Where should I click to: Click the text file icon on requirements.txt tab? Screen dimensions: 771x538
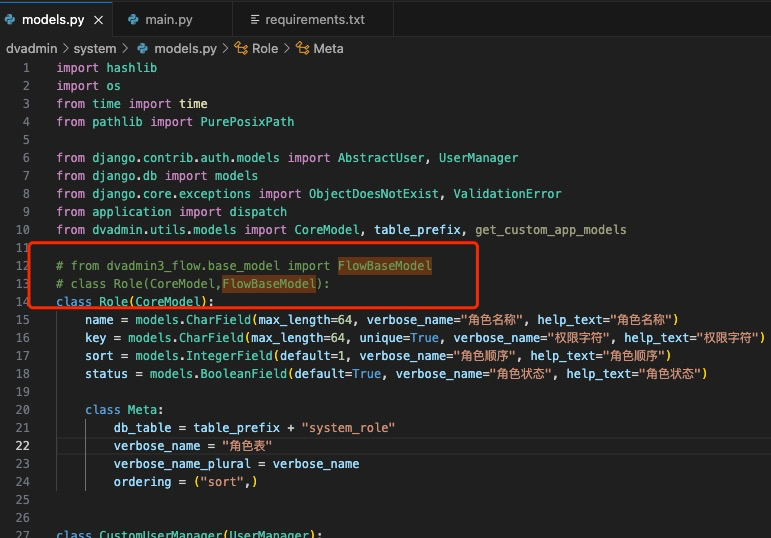(x=255, y=20)
